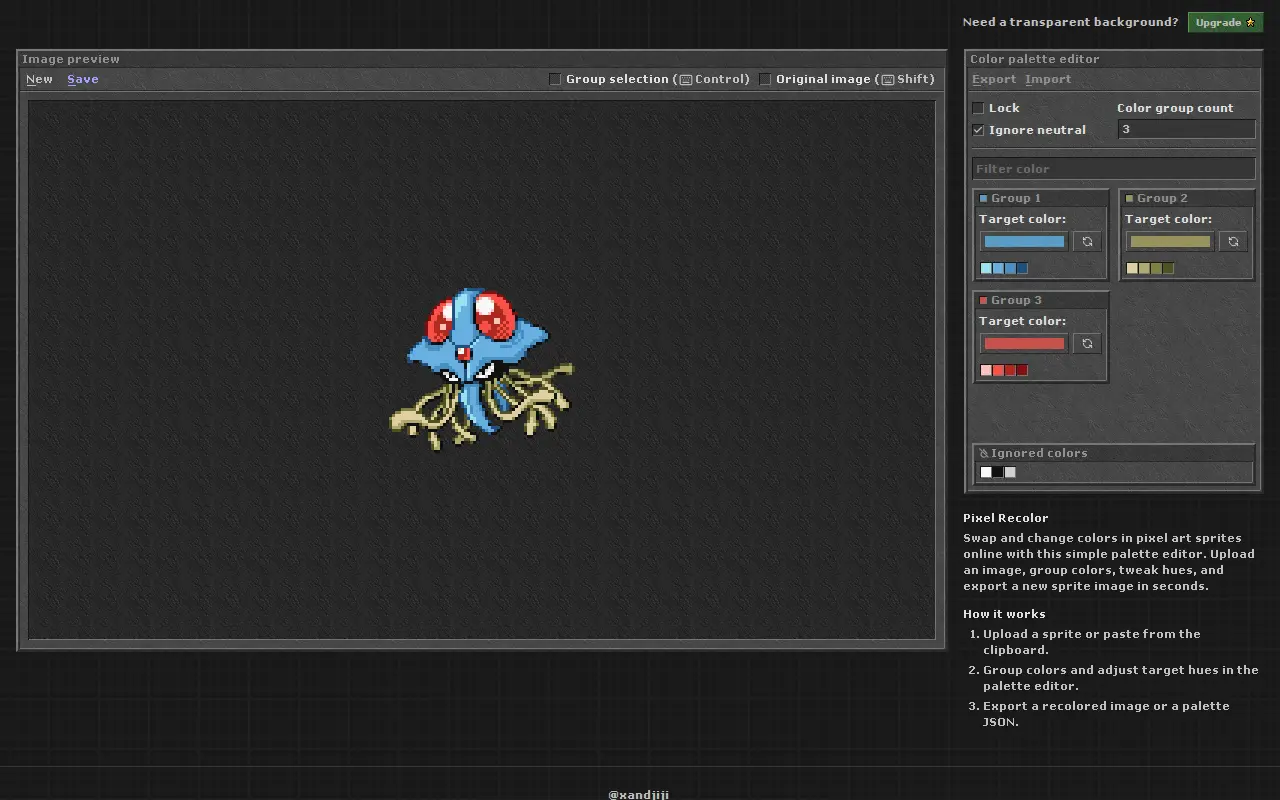The image size is (1280, 800).
Task: Open the New menu item
Action: pyautogui.click(x=39, y=79)
